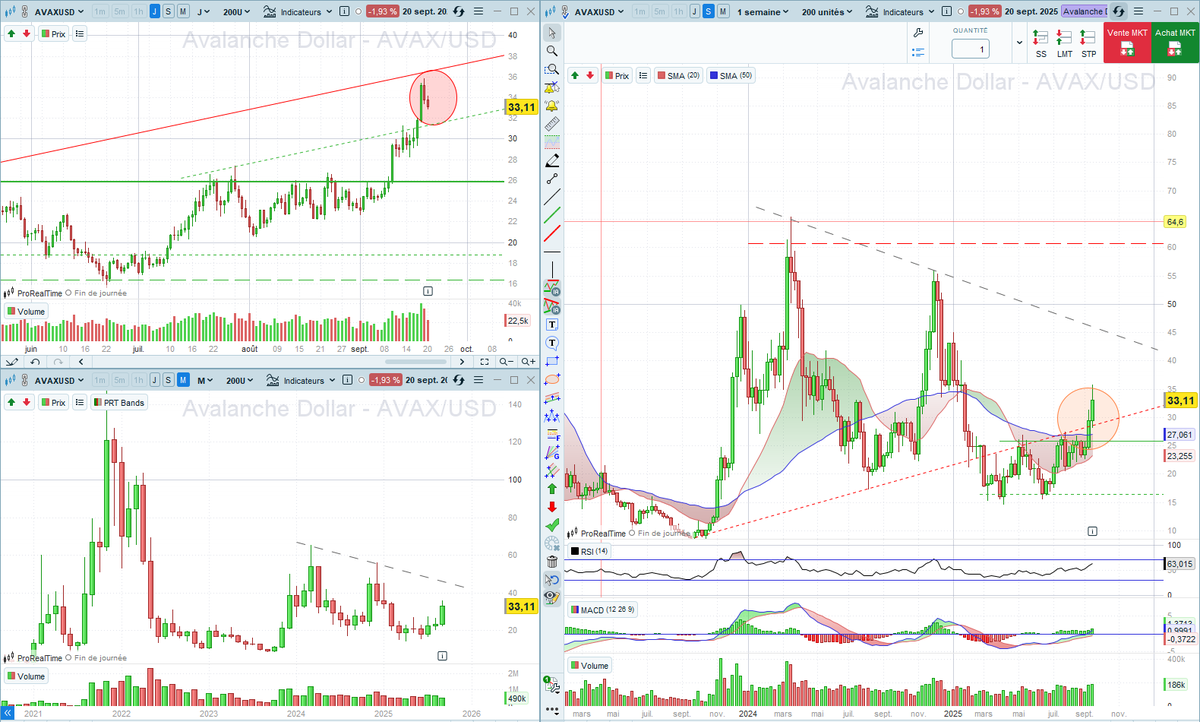Select the M monthly button in daily chart
Screen dimensions: 1200x722
[x=183, y=11]
